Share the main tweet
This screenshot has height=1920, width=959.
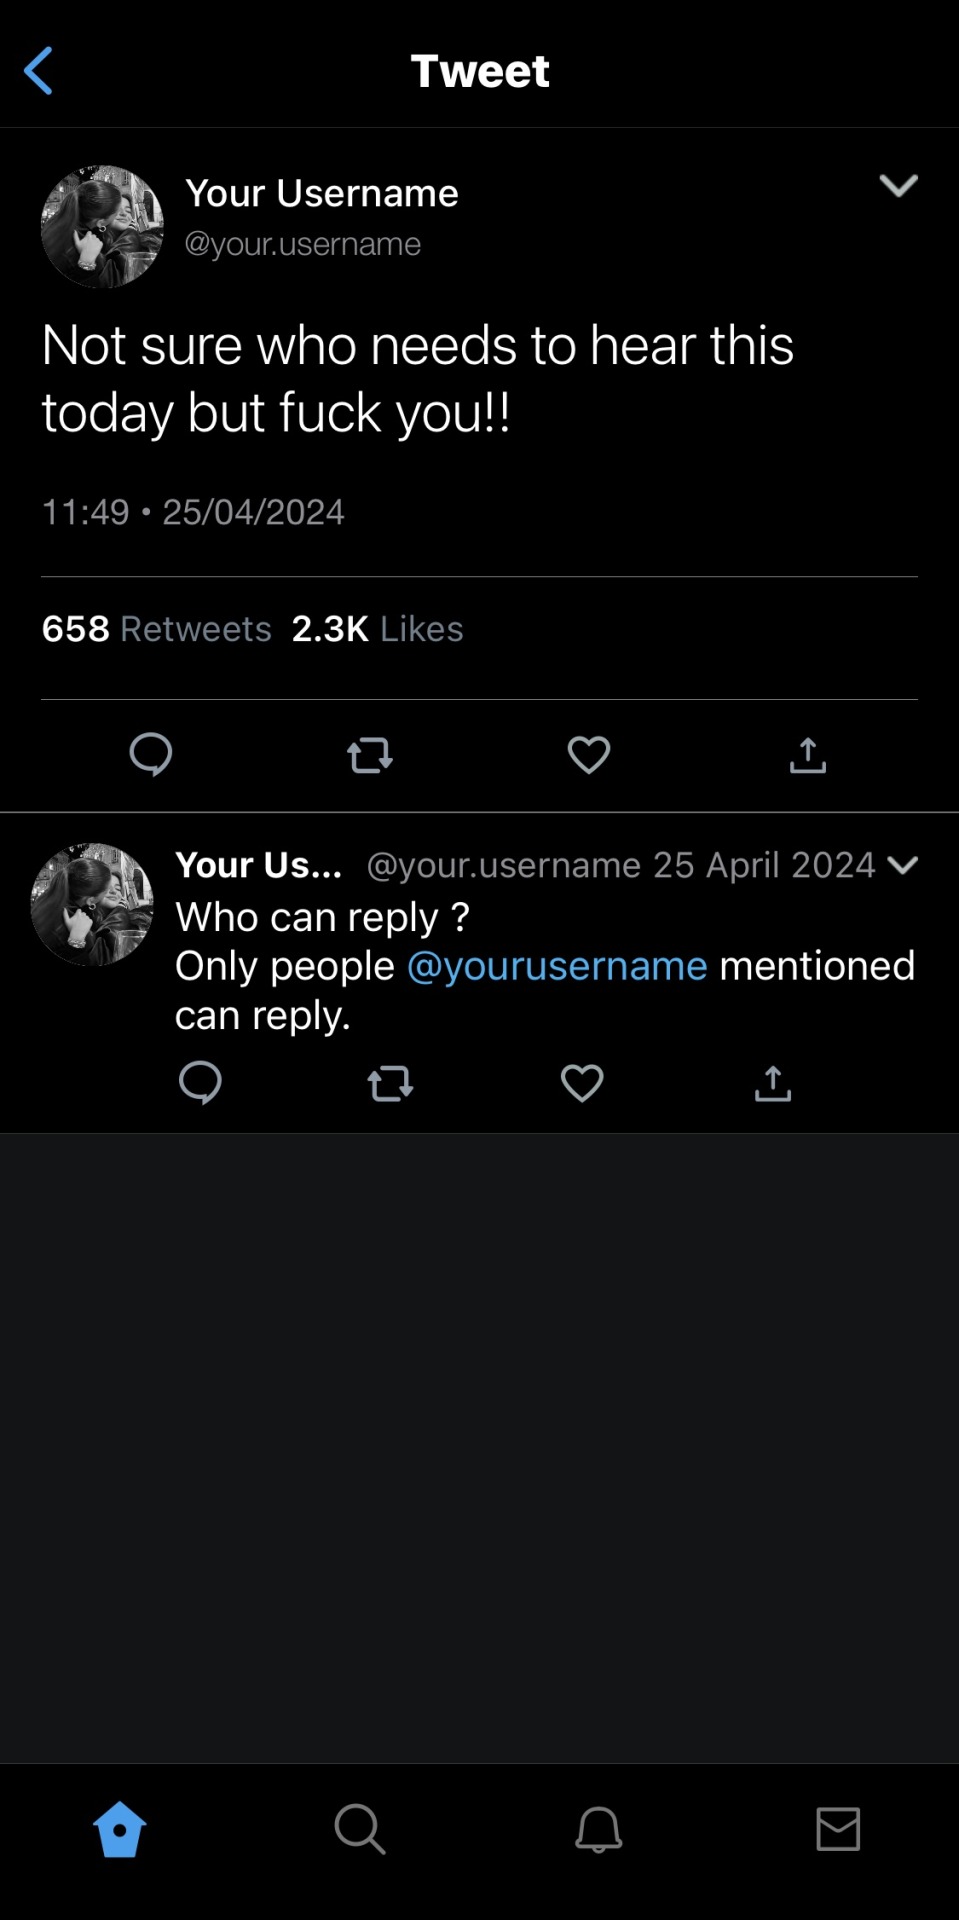(x=808, y=755)
